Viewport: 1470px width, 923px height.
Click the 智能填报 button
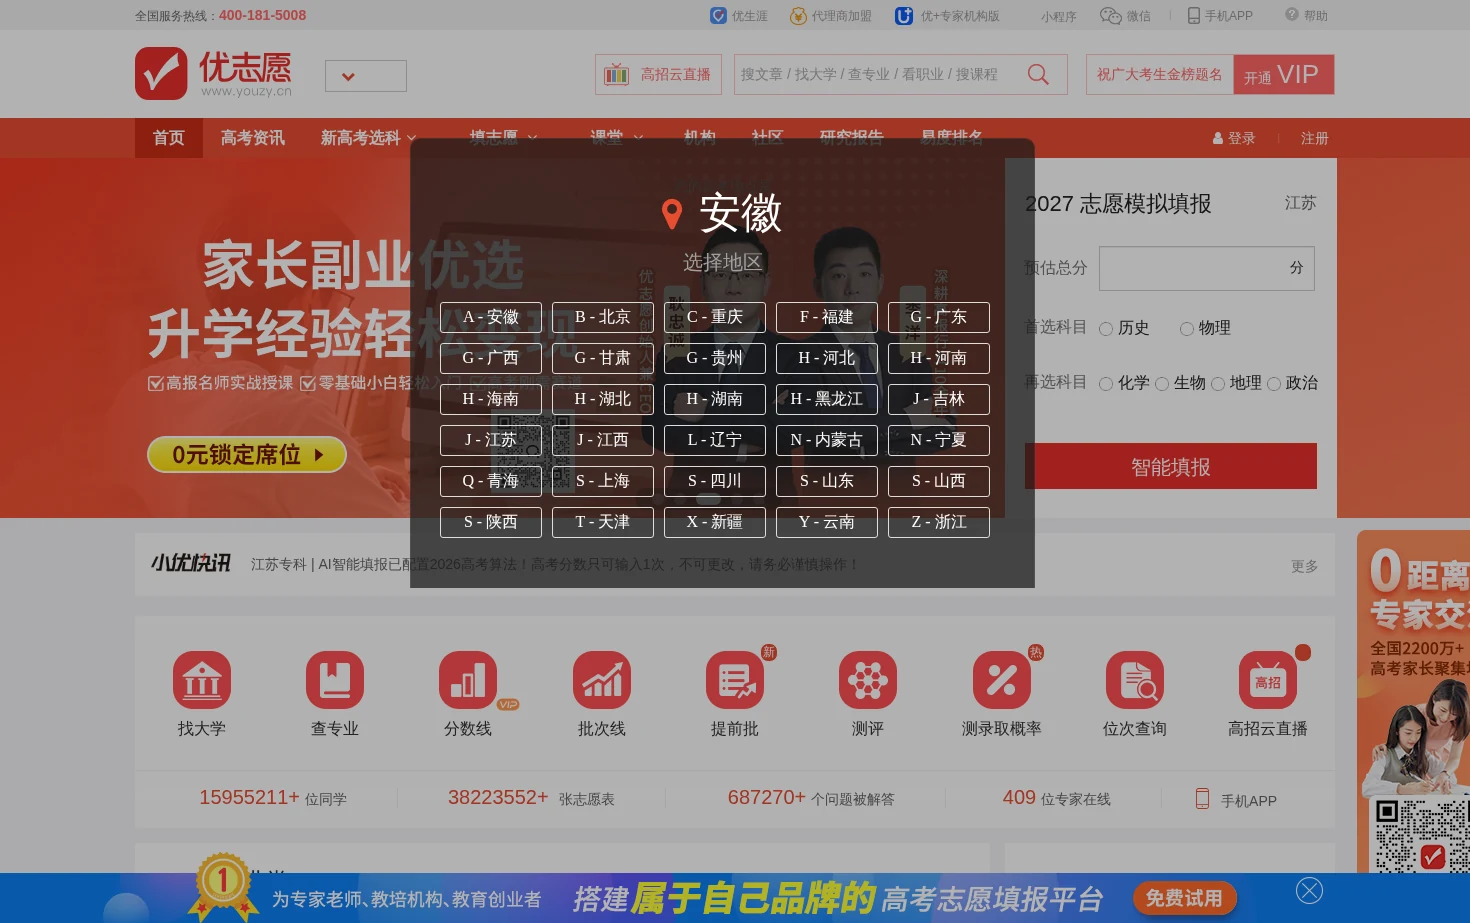[x=1171, y=466]
